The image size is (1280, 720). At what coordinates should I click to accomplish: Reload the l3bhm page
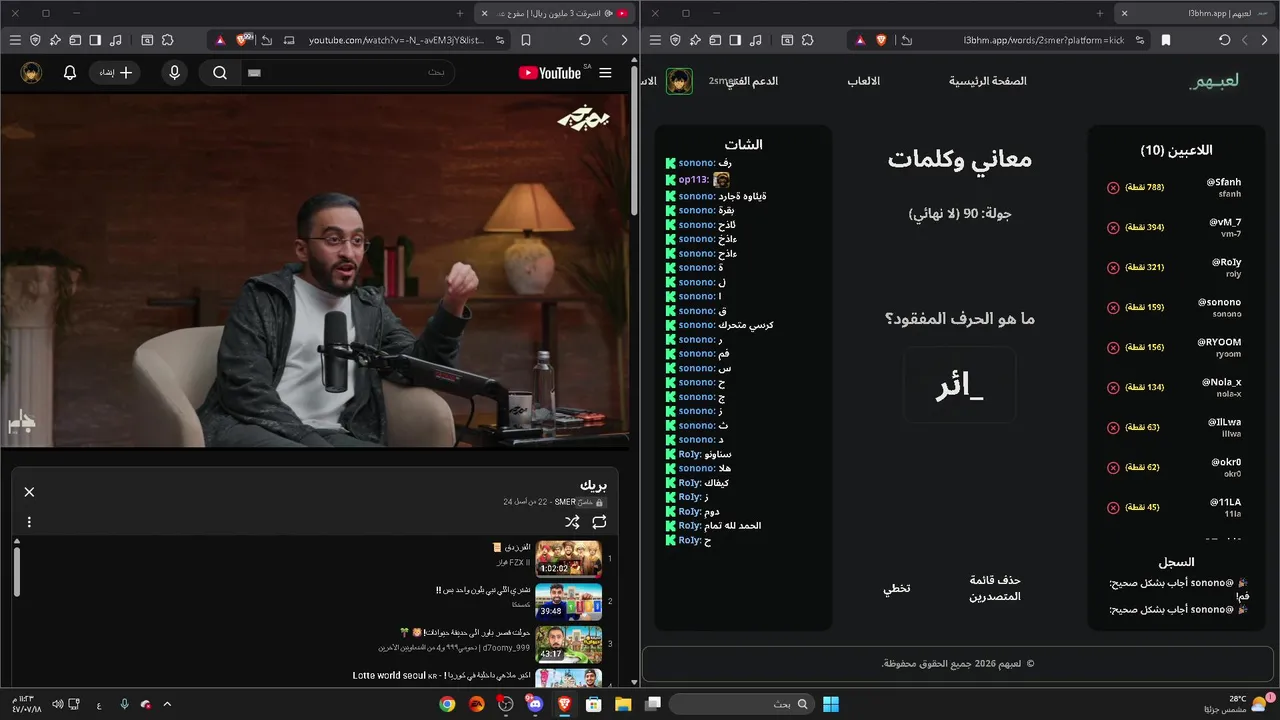point(1225,40)
